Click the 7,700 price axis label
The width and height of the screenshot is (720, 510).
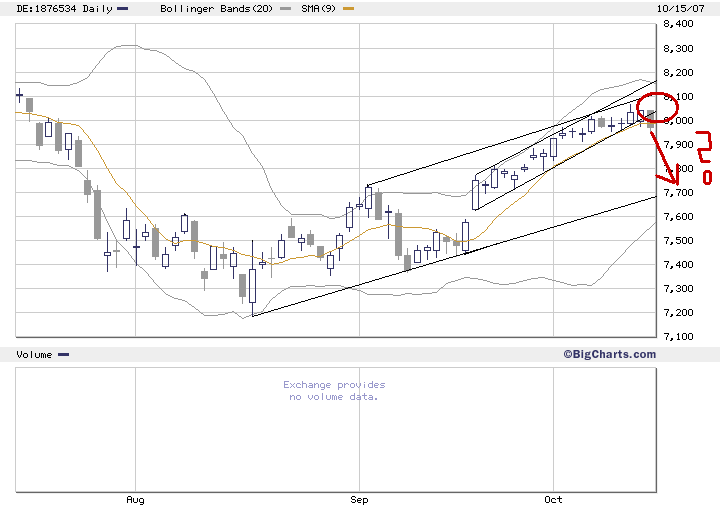coord(678,193)
